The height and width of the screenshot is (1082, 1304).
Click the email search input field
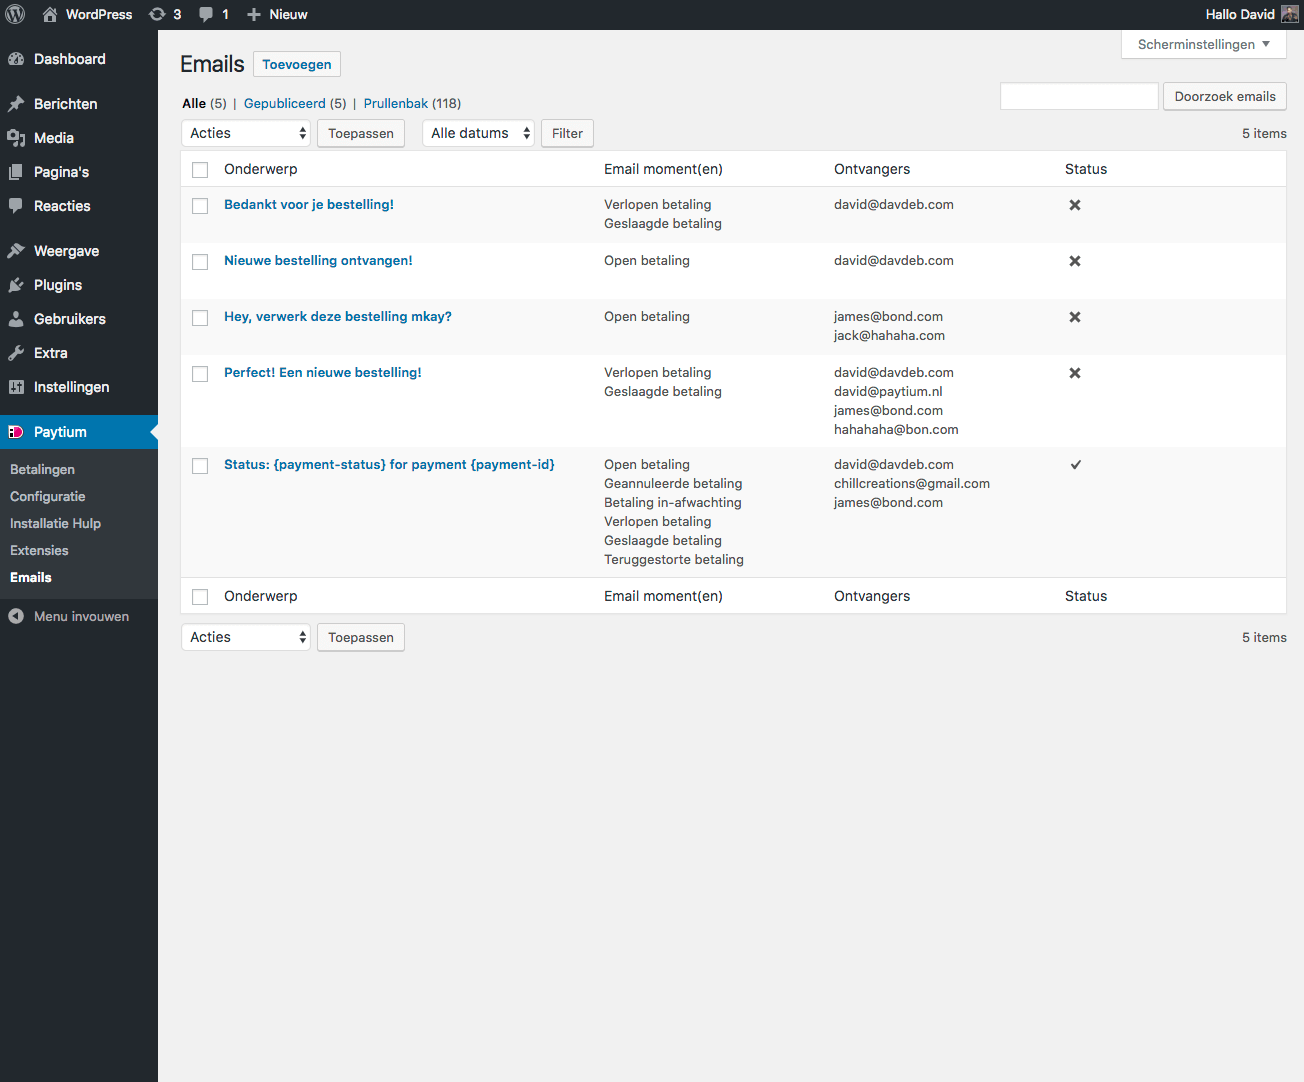(1079, 96)
